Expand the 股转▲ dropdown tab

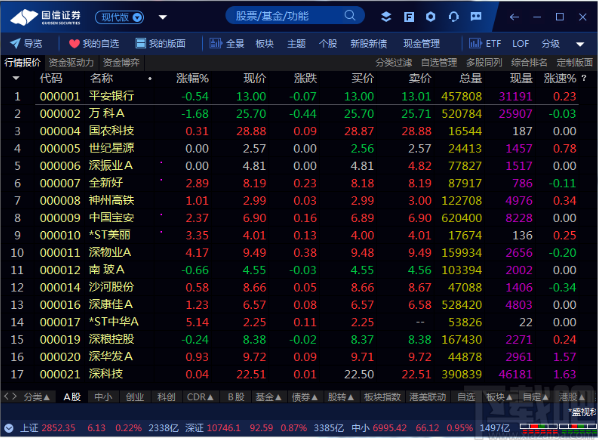341,397
